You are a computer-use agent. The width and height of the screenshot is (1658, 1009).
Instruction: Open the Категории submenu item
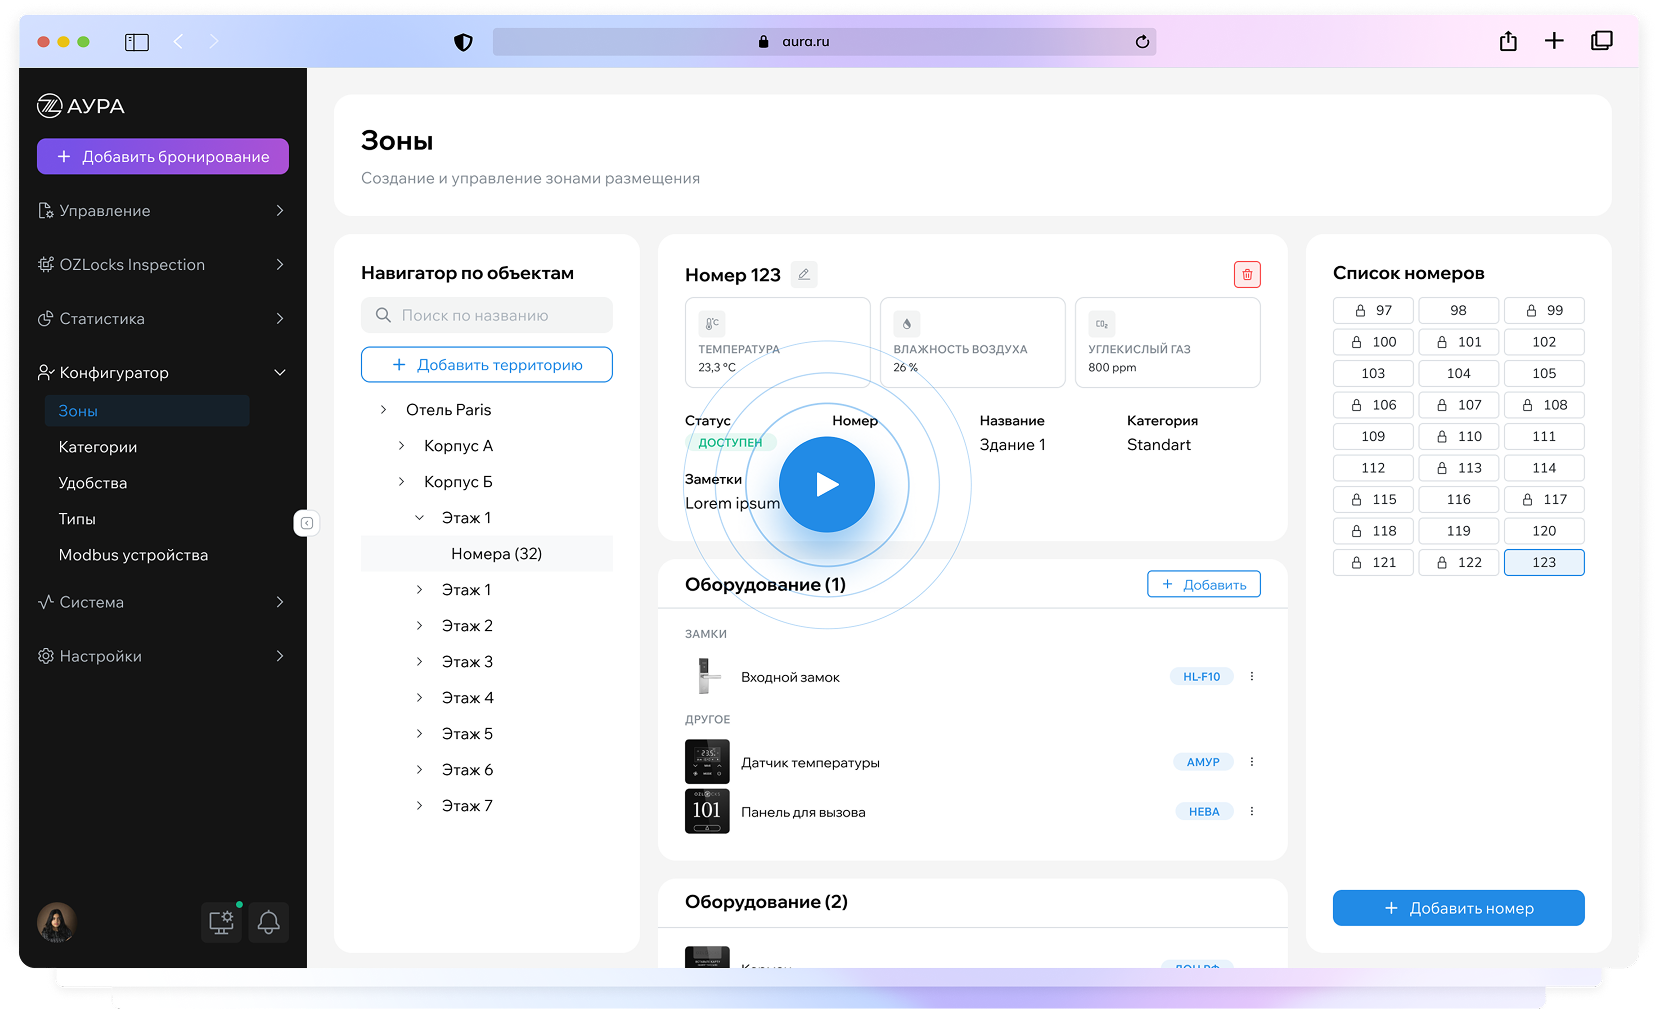click(98, 447)
